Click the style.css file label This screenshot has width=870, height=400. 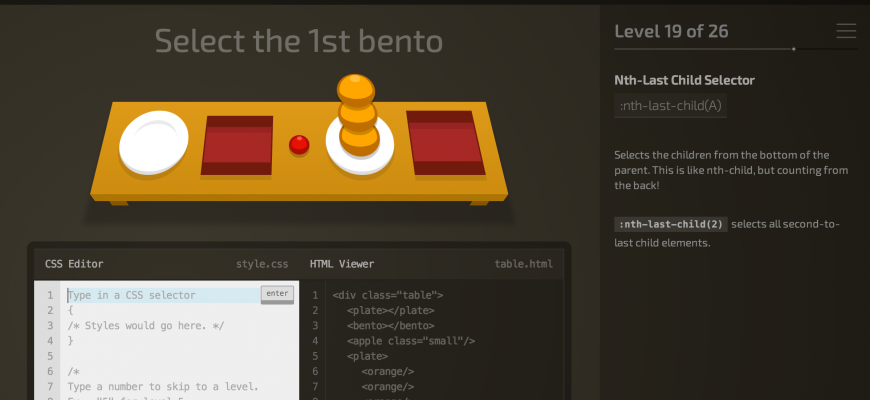click(x=262, y=264)
